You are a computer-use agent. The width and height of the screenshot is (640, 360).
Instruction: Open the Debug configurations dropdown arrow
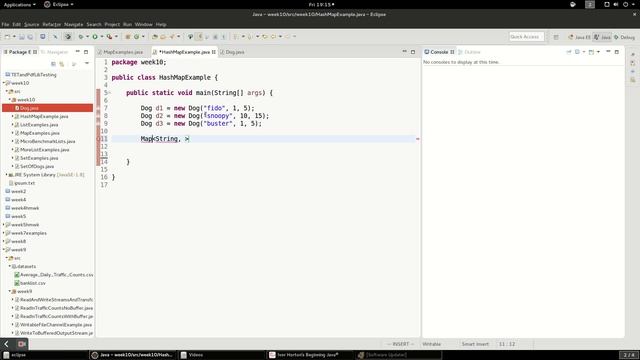click(87, 37)
